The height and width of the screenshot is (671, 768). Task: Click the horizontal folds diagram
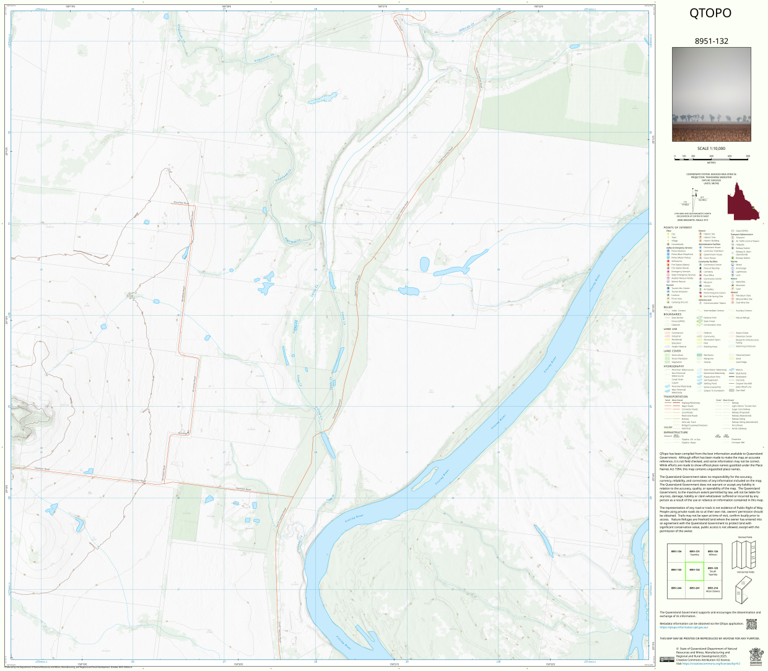point(744,589)
